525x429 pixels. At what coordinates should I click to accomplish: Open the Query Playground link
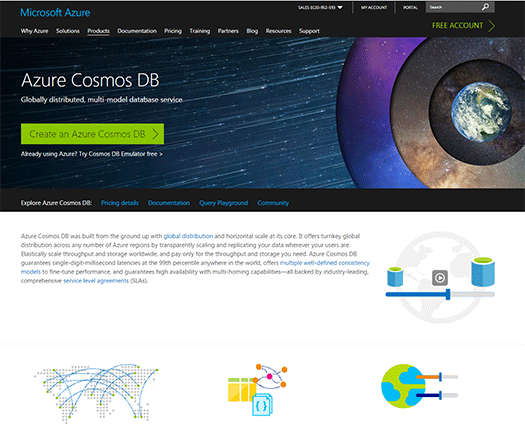click(x=223, y=203)
